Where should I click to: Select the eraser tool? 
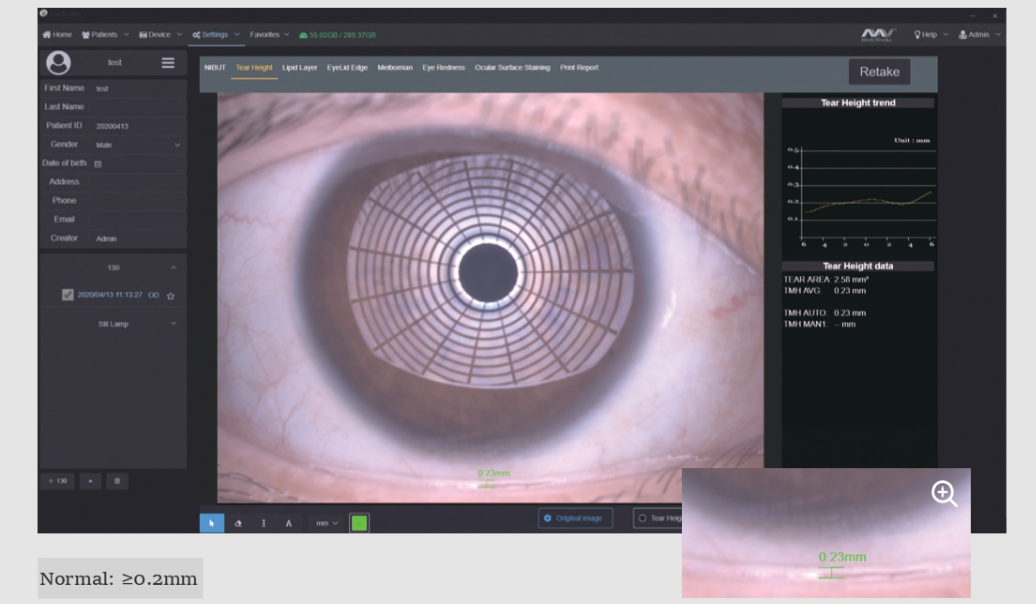[238, 522]
